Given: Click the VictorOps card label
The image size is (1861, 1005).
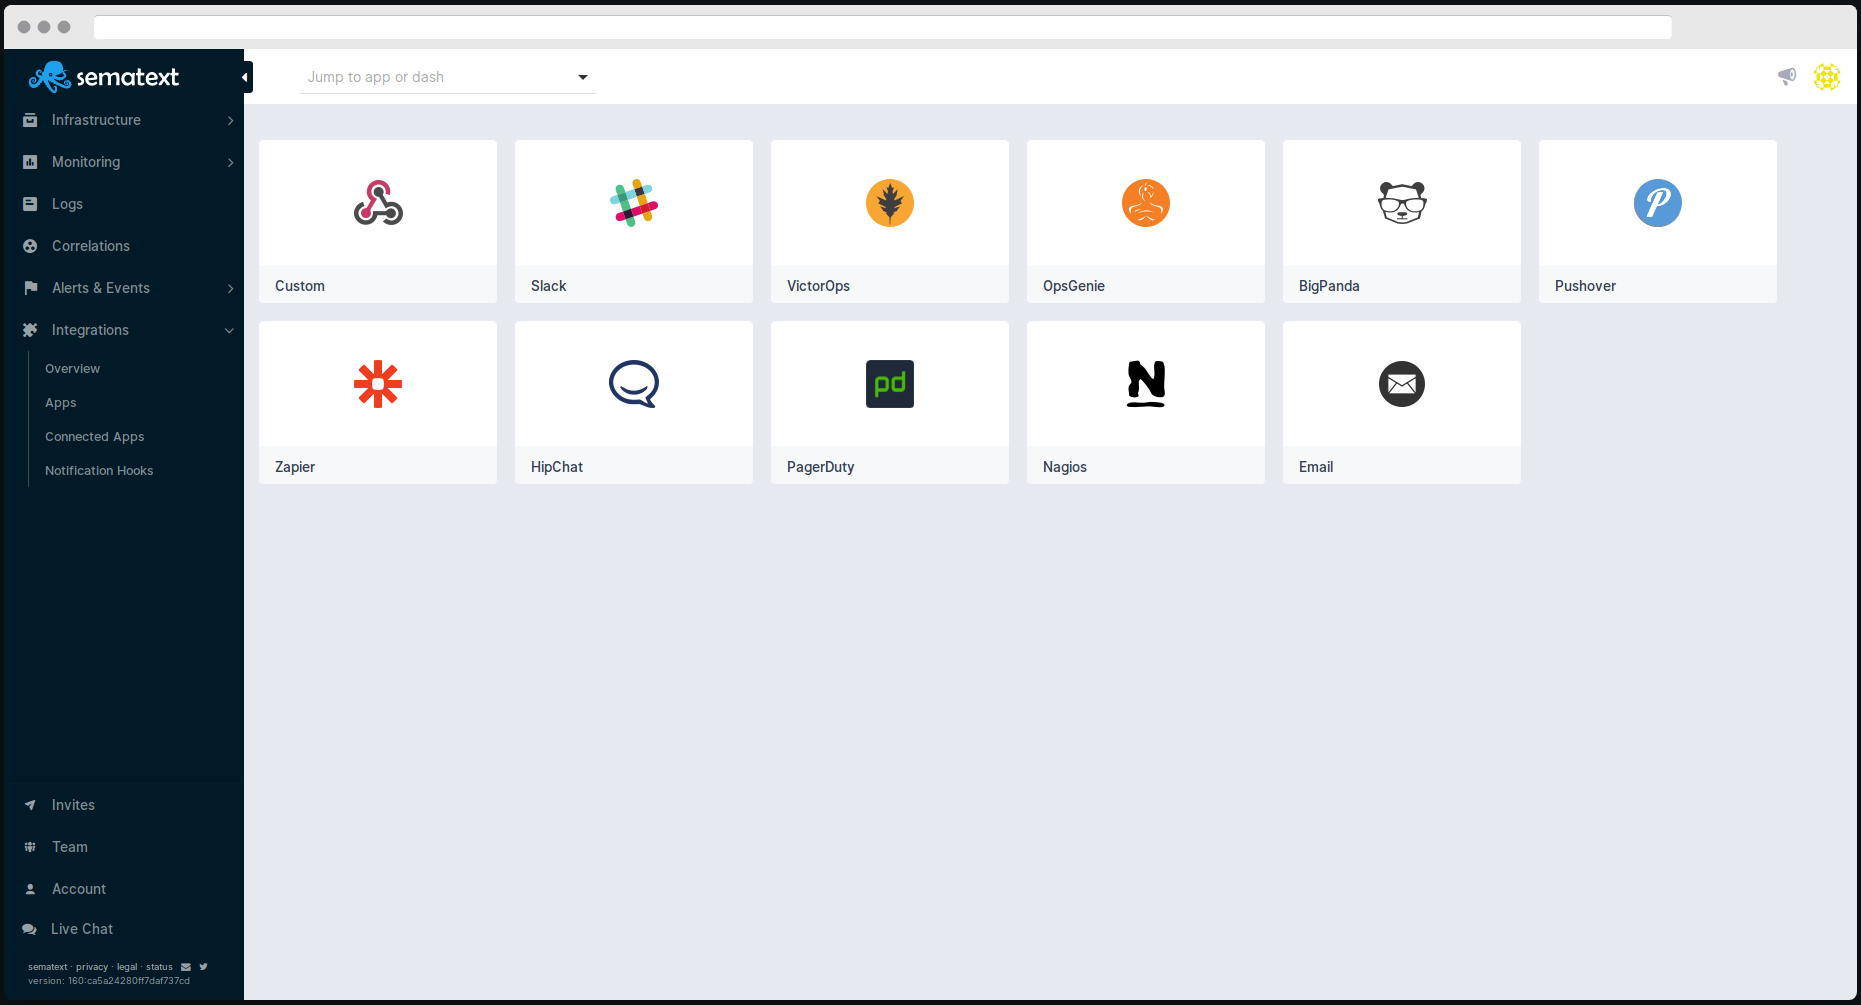Looking at the screenshot, I should [818, 286].
